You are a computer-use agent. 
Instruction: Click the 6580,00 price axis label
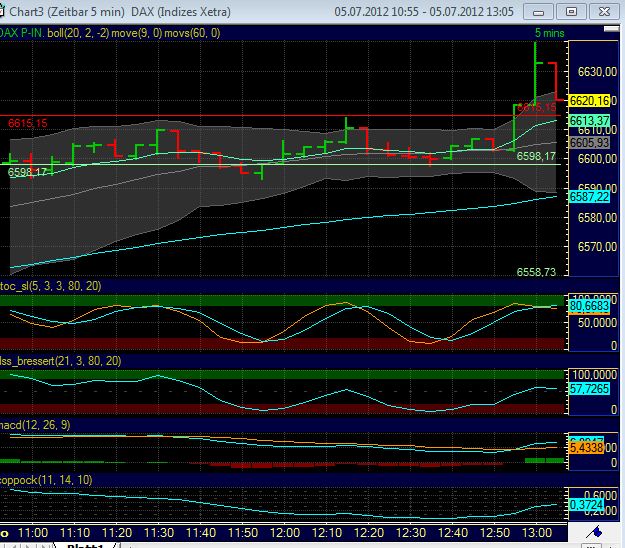[597, 218]
